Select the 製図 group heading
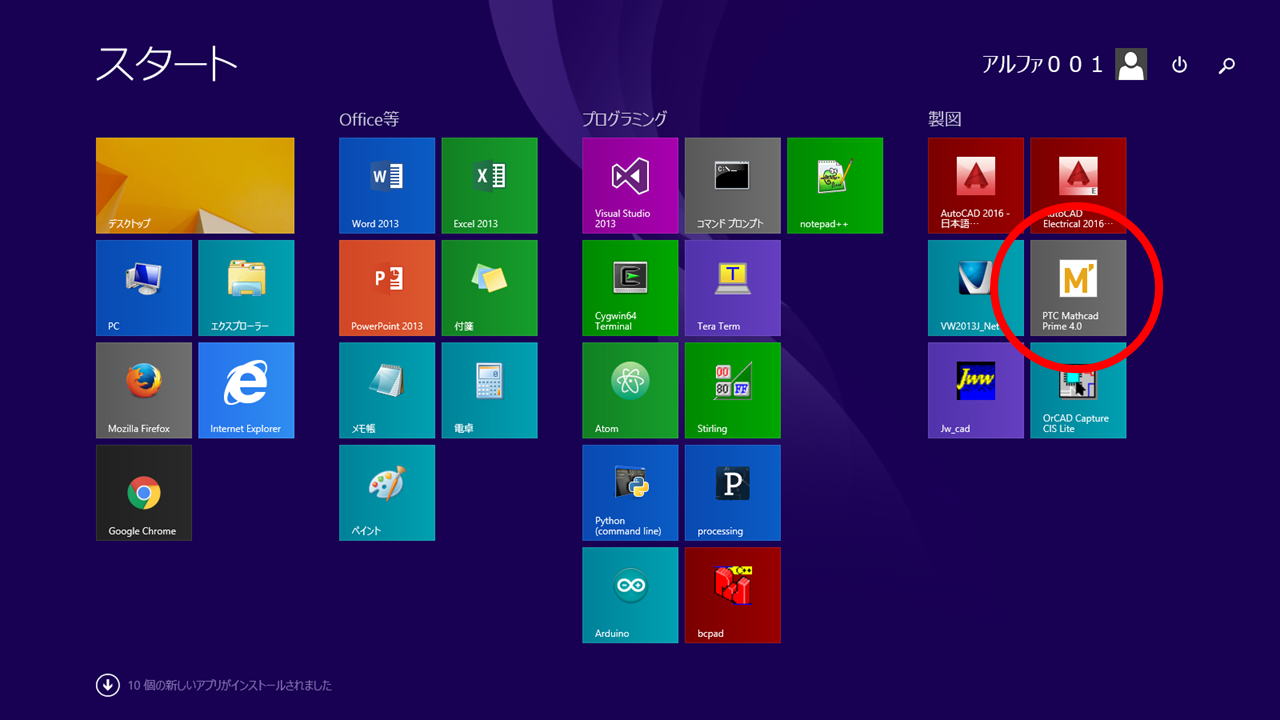Image resolution: width=1280 pixels, height=720 pixels. (945, 119)
